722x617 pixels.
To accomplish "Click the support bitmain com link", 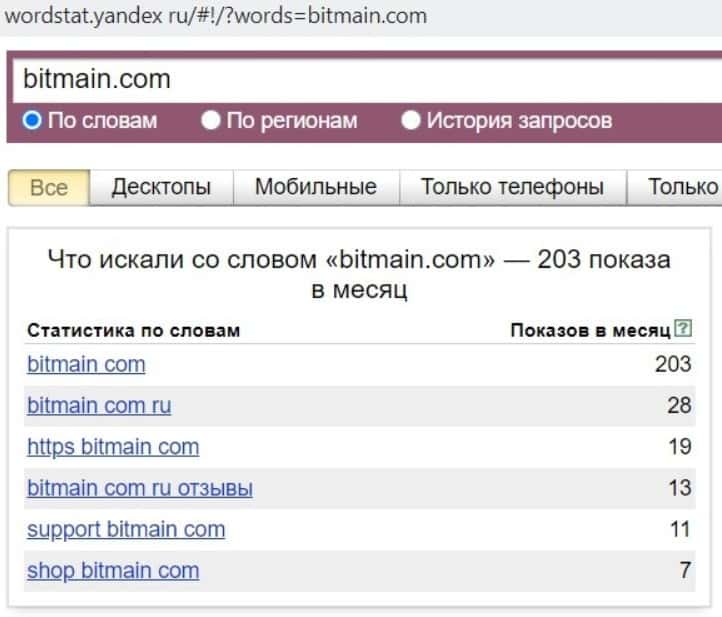I will 126,529.
